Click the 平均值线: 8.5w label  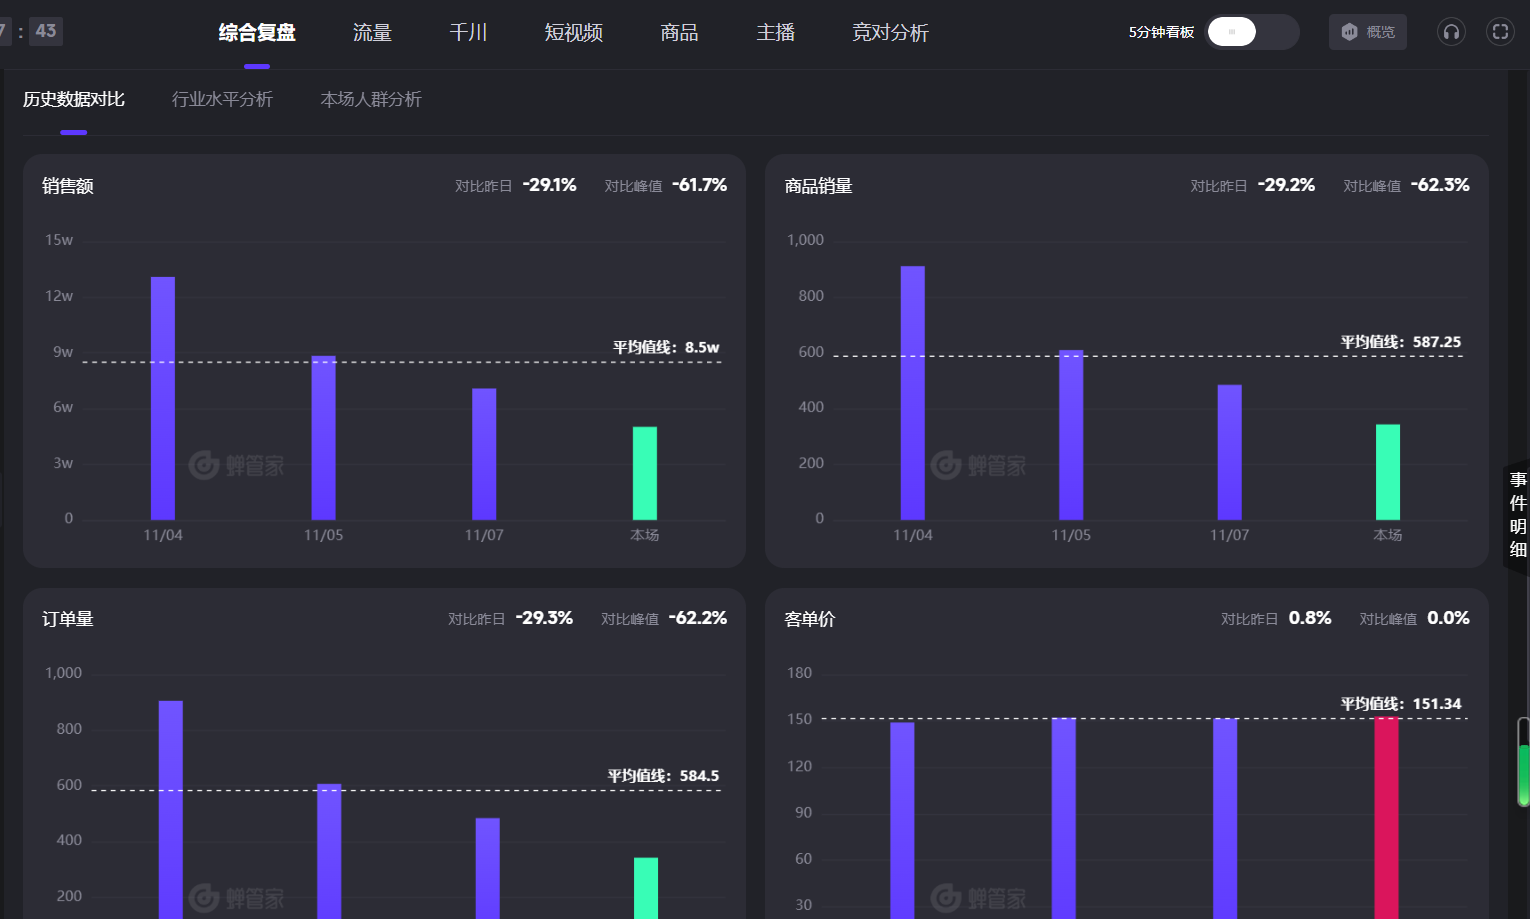pyautogui.click(x=666, y=347)
